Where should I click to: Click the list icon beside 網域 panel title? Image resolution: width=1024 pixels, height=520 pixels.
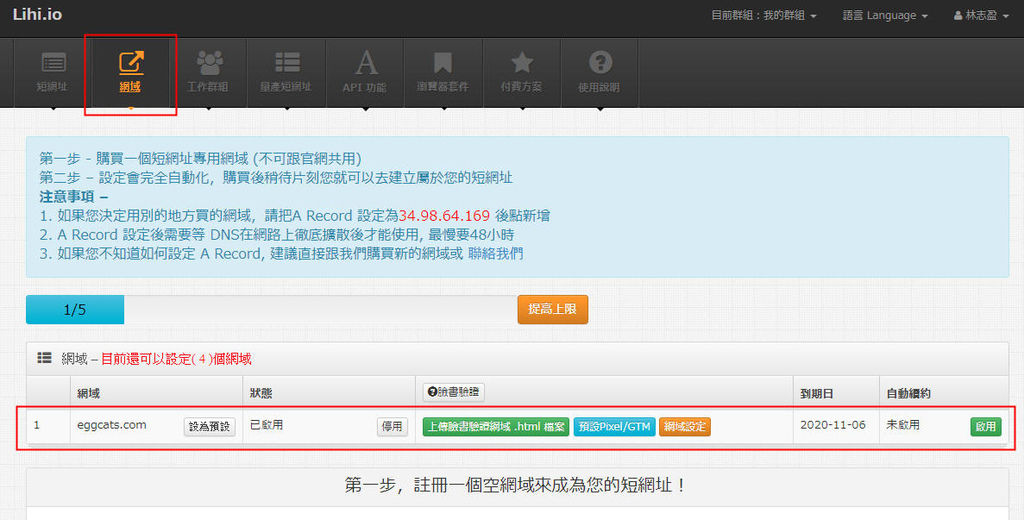pyautogui.click(x=44, y=358)
